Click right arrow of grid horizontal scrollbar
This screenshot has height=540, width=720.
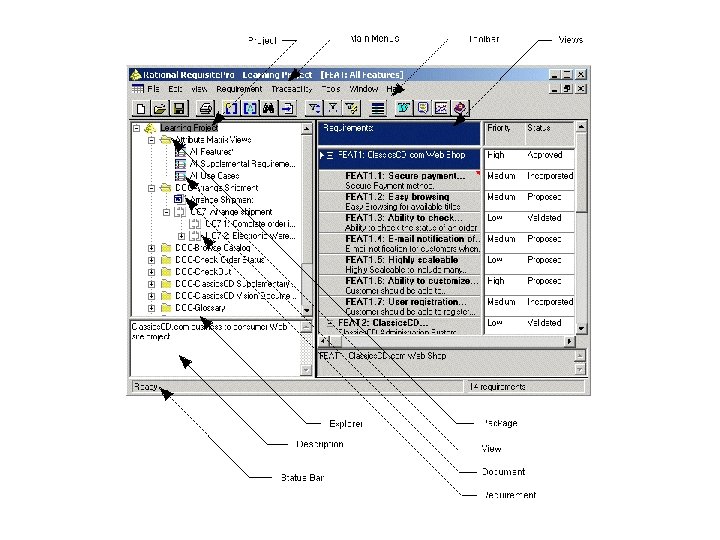pos(569,341)
